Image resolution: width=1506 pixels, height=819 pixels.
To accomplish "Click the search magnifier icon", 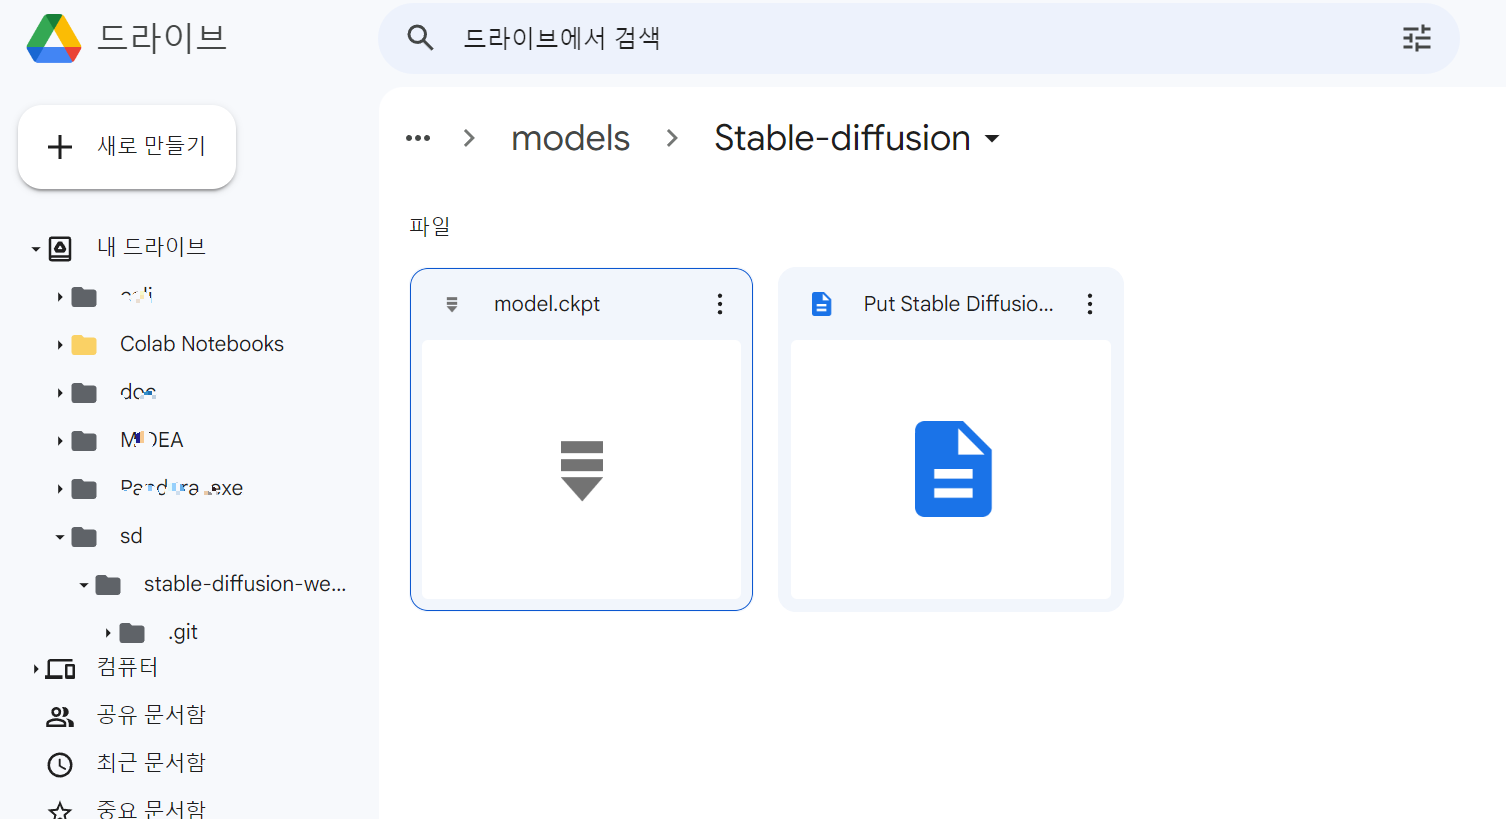I will click(420, 38).
